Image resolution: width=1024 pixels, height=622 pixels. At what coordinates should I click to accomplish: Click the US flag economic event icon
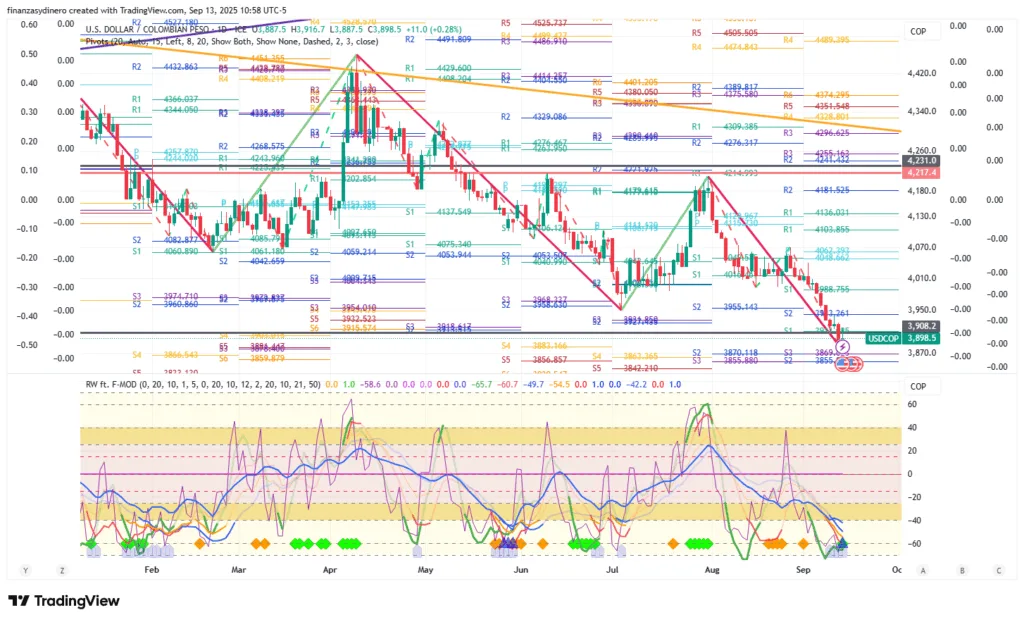pos(844,363)
